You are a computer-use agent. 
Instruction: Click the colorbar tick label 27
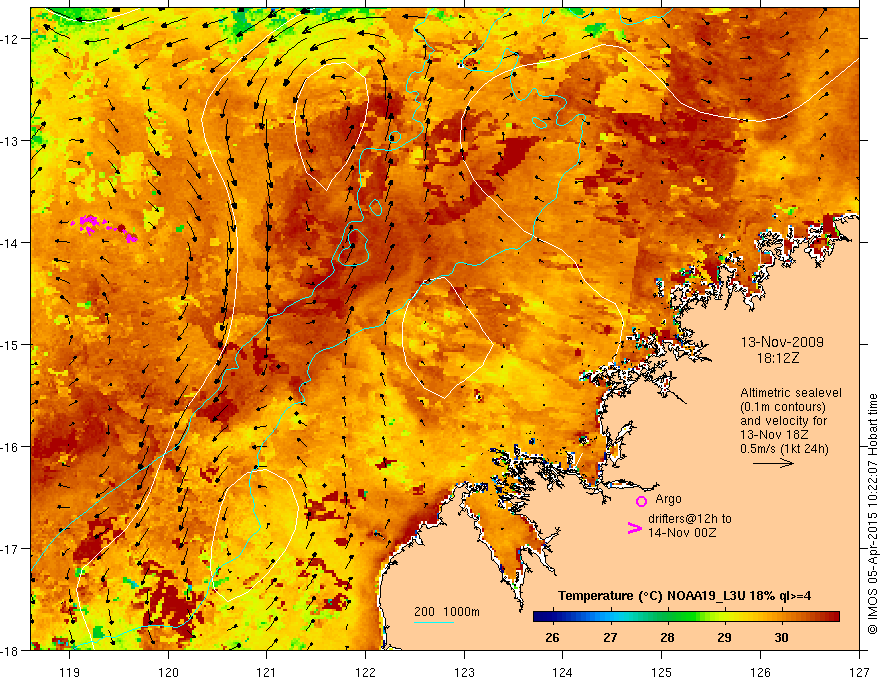pos(610,637)
